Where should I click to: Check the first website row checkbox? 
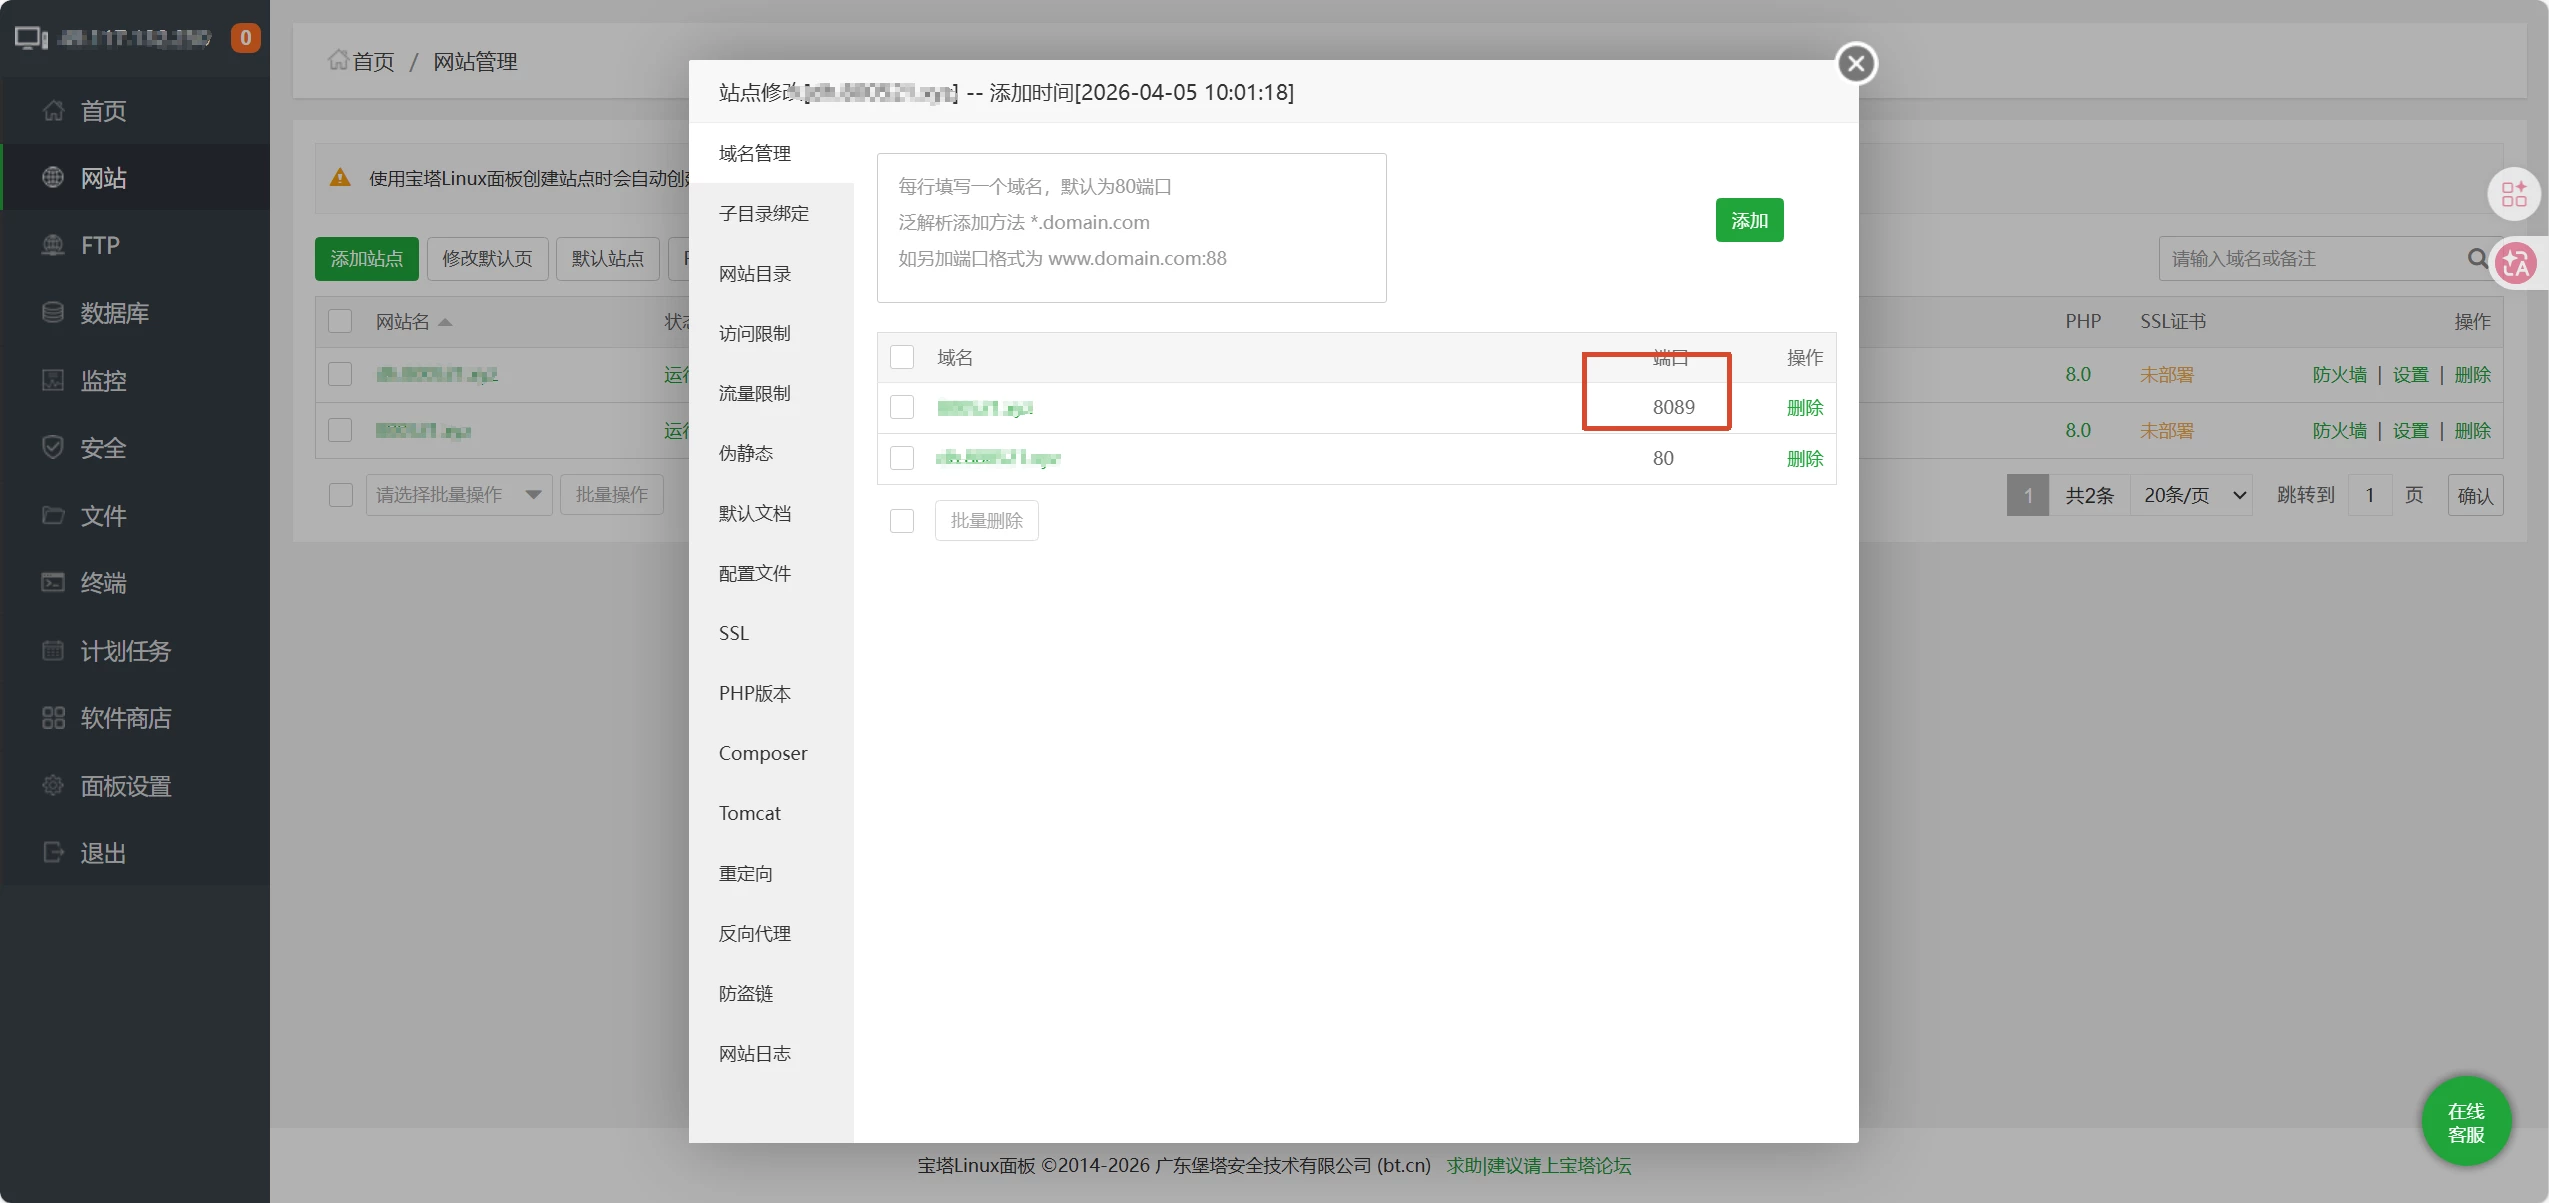tap(339, 374)
